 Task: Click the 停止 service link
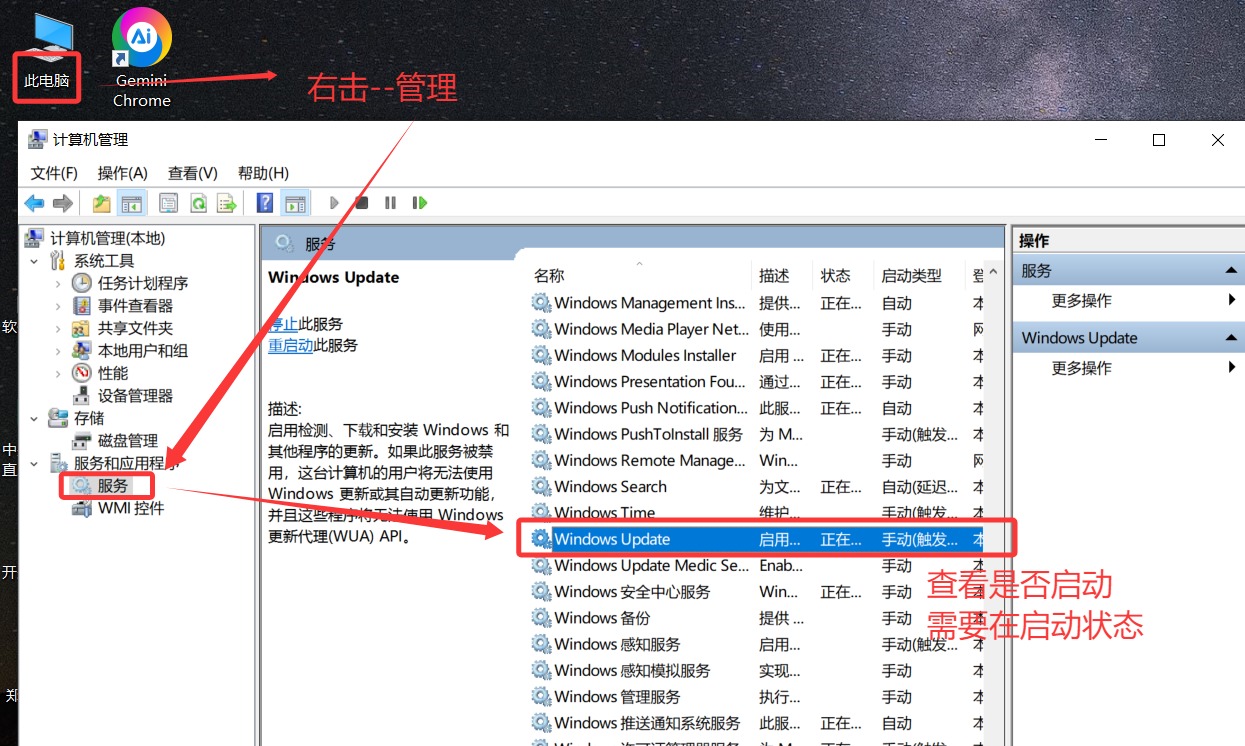283,324
